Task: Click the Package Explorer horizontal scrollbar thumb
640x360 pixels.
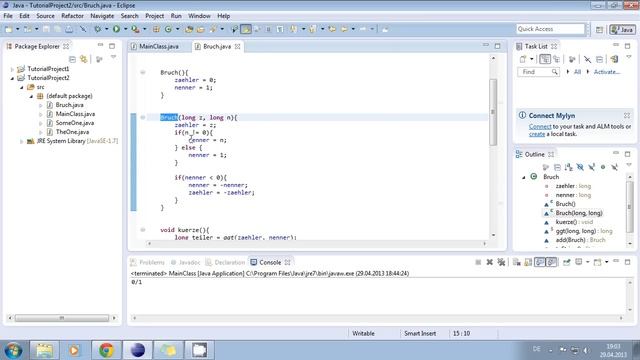Action: click(x=62, y=318)
